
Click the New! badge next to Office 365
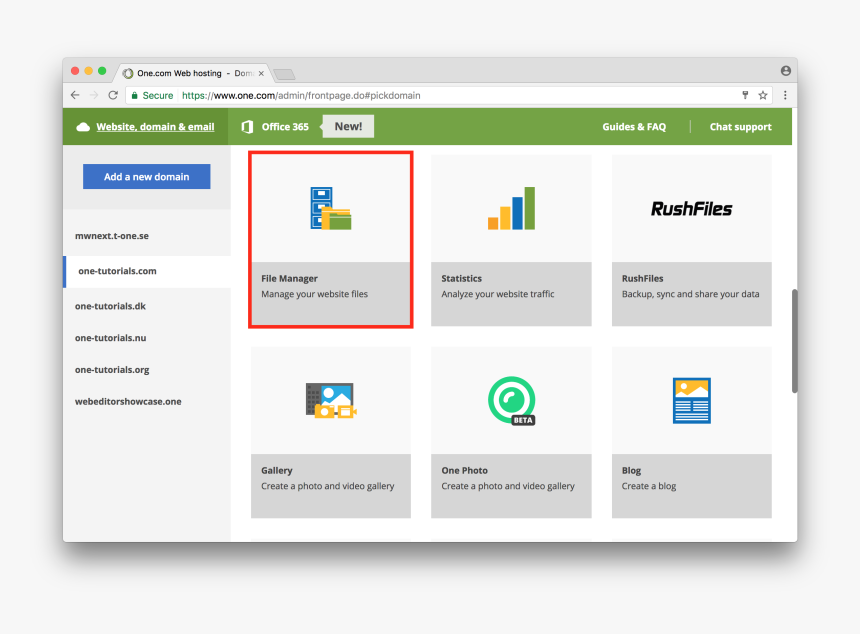[348, 126]
